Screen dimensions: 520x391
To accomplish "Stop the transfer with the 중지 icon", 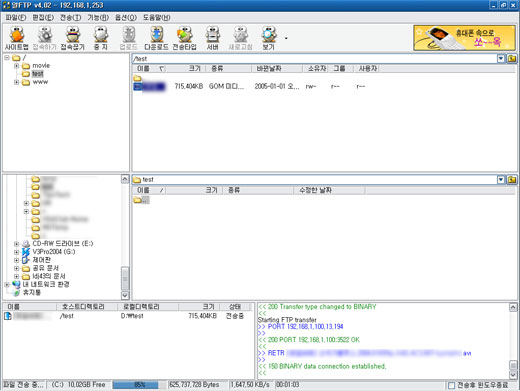I will (x=101, y=38).
